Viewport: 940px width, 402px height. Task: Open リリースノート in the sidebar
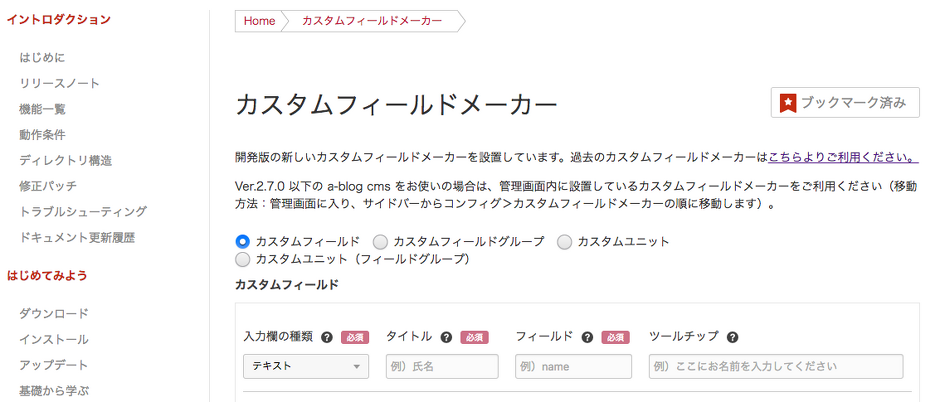pos(60,83)
